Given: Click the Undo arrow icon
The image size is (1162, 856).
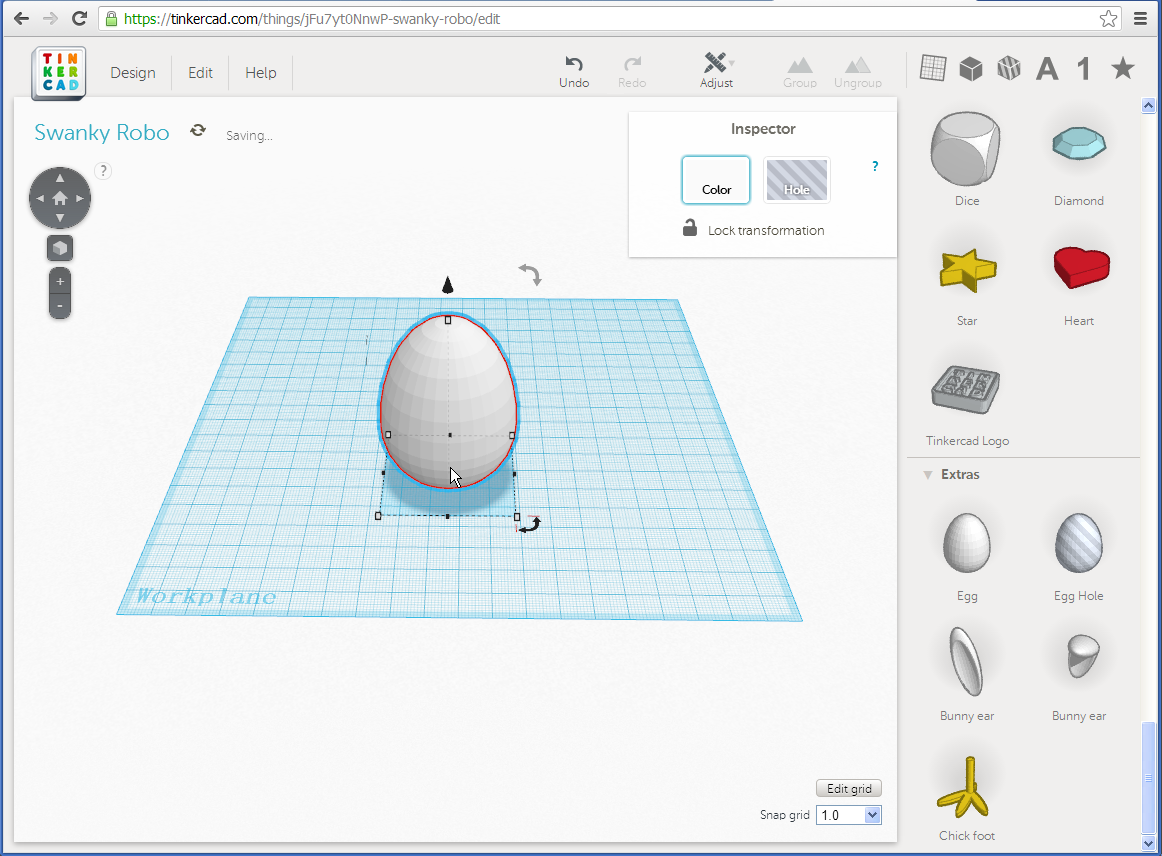Looking at the screenshot, I should point(574,64).
